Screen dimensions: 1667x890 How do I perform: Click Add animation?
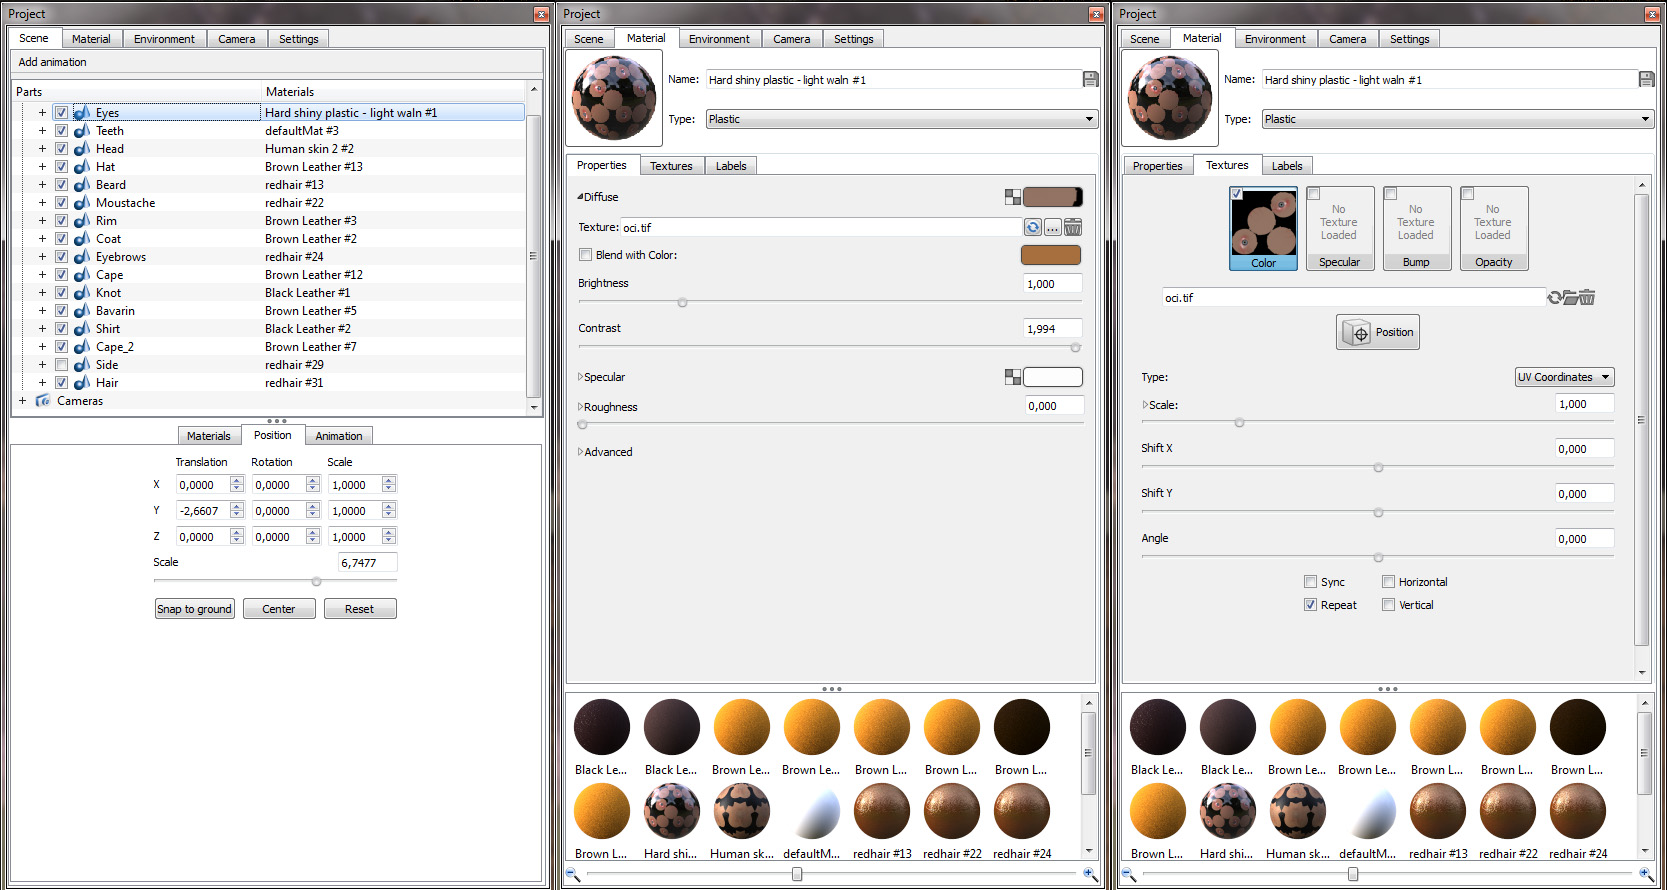pos(52,62)
